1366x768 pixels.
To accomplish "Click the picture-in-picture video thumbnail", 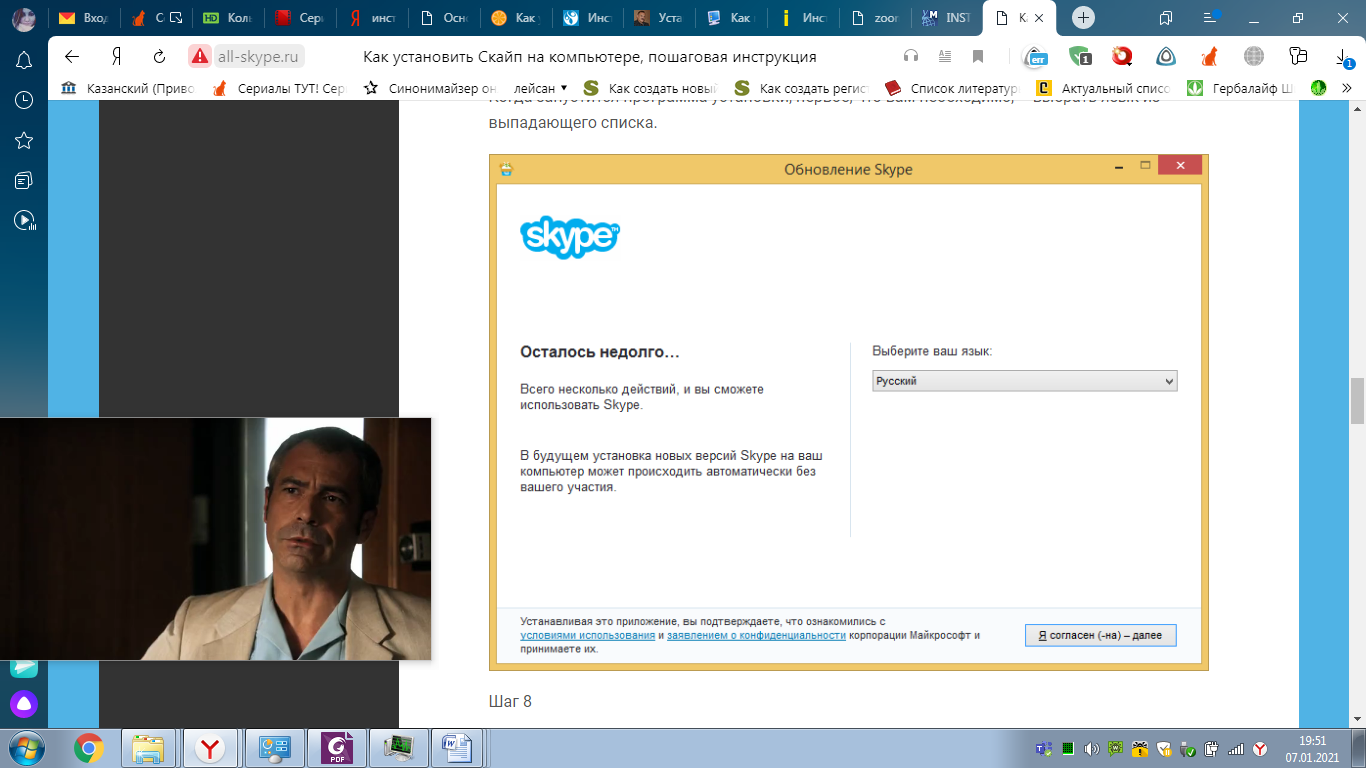I will (x=215, y=539).
